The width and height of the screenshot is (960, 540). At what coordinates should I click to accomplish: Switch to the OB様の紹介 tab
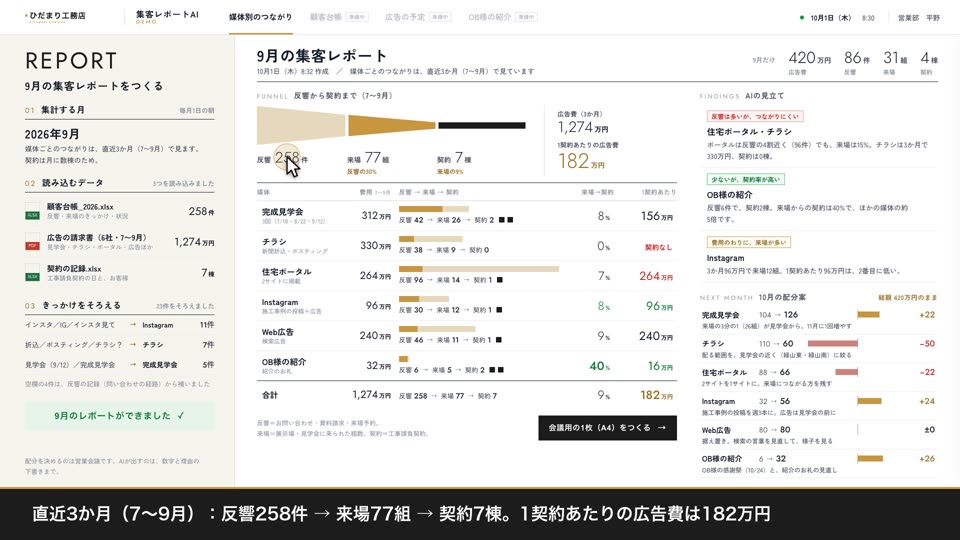click(502, 17)
